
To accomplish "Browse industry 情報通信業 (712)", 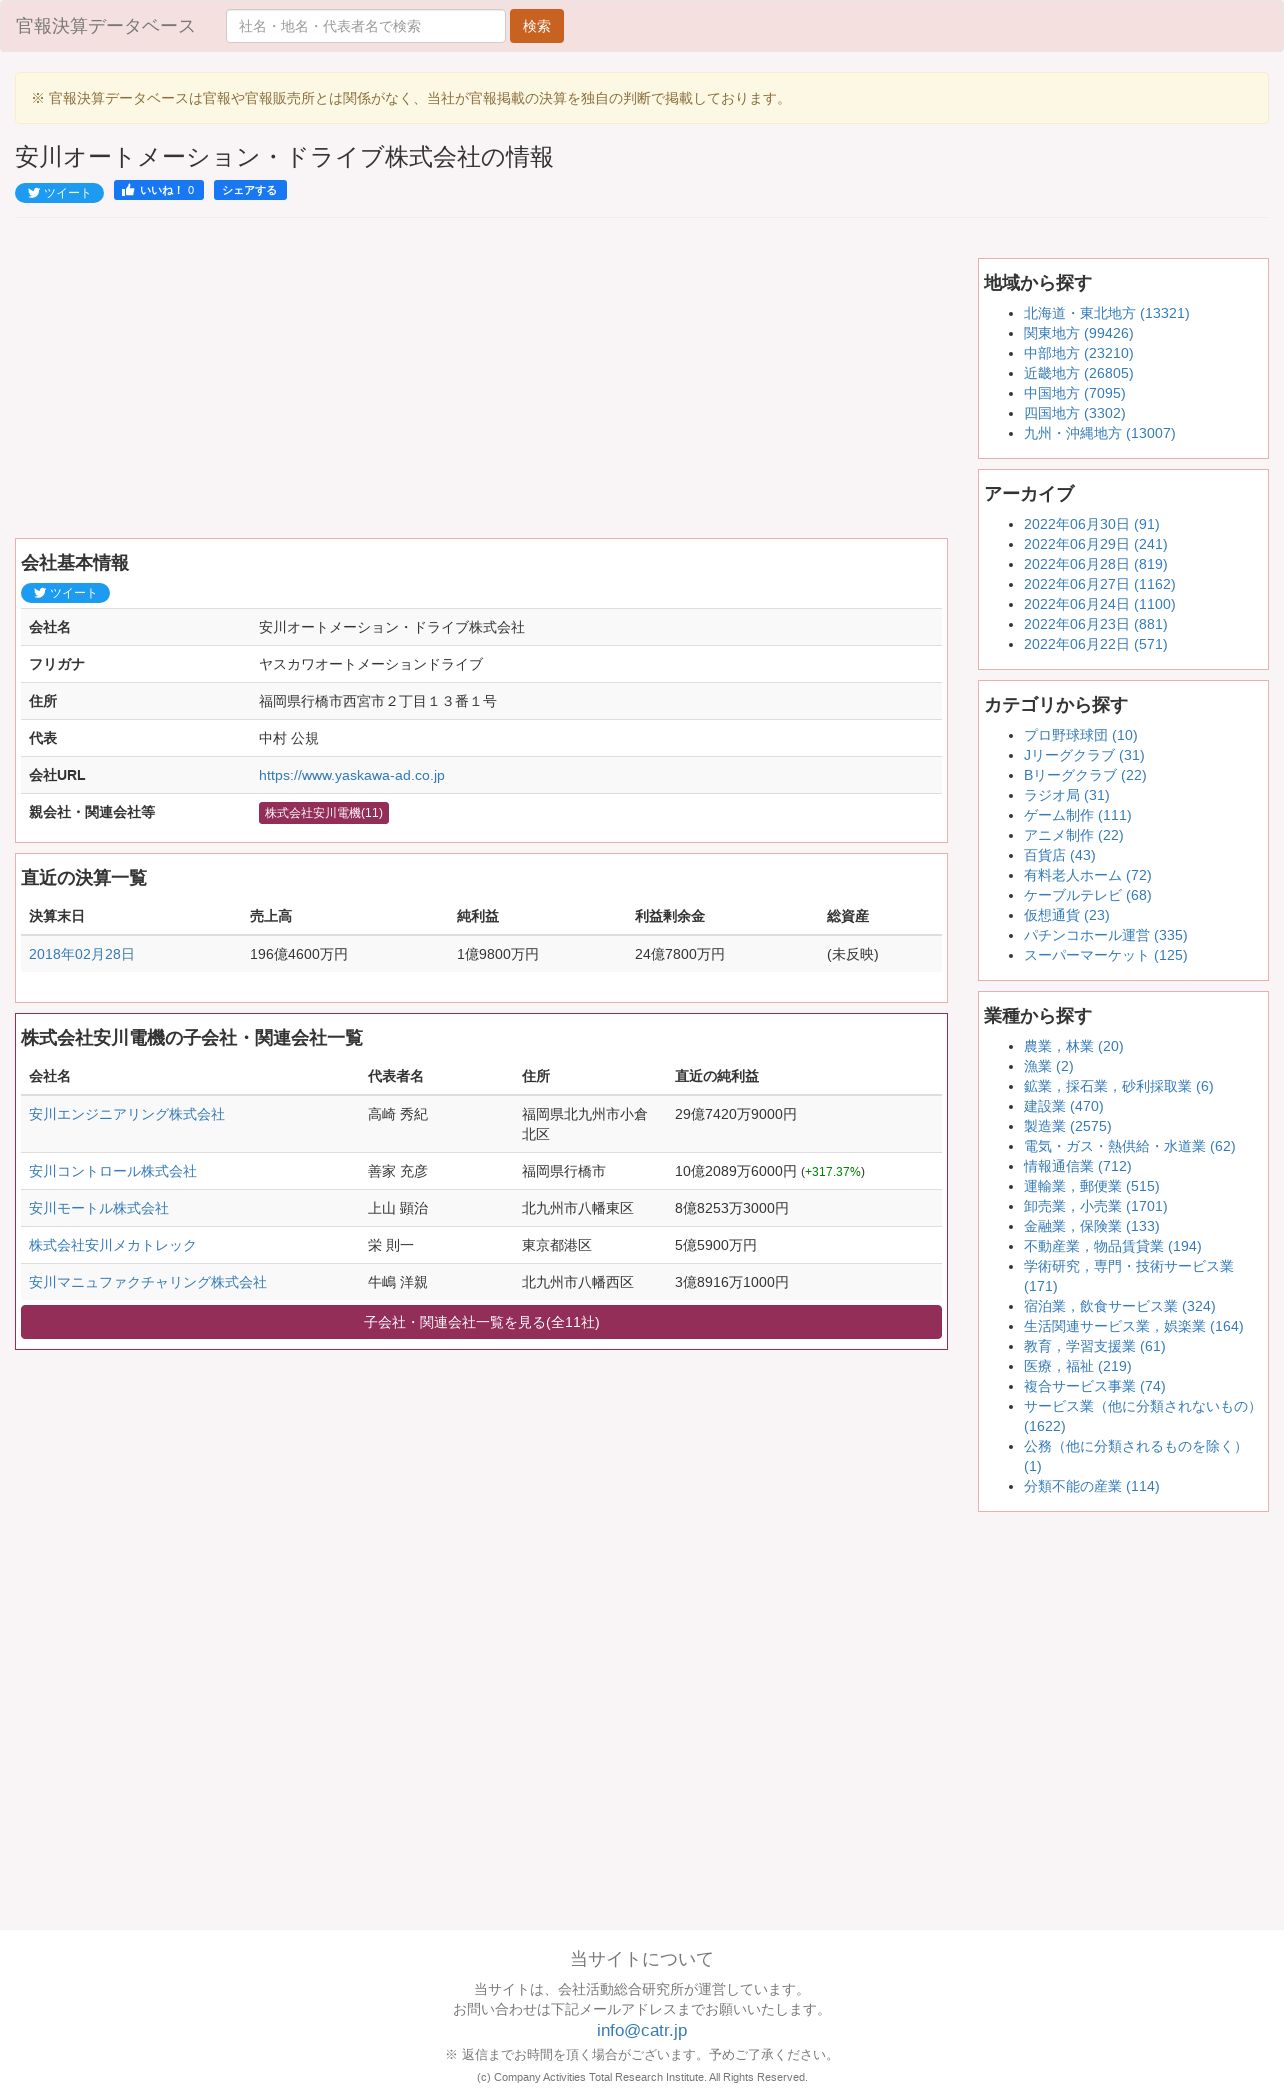I will tap(1078, 1166).
